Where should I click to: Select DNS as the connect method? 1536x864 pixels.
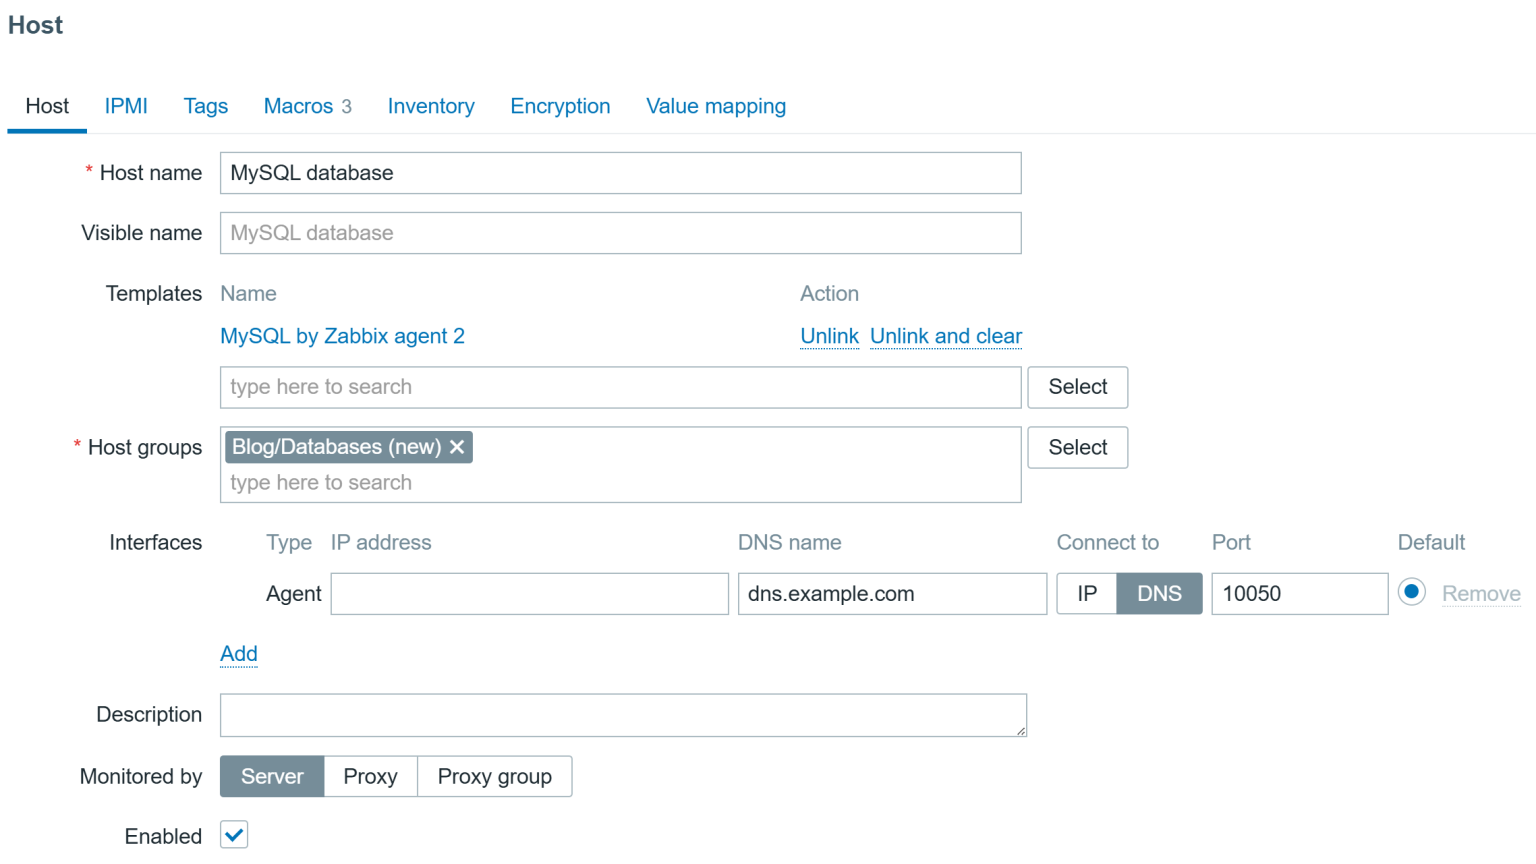[1159, 593]
